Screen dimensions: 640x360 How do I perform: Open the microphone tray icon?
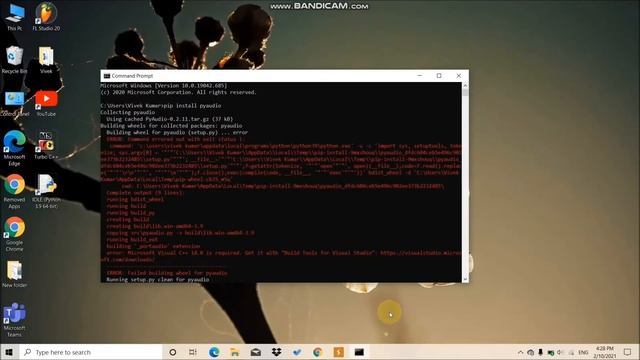(540, 352)
